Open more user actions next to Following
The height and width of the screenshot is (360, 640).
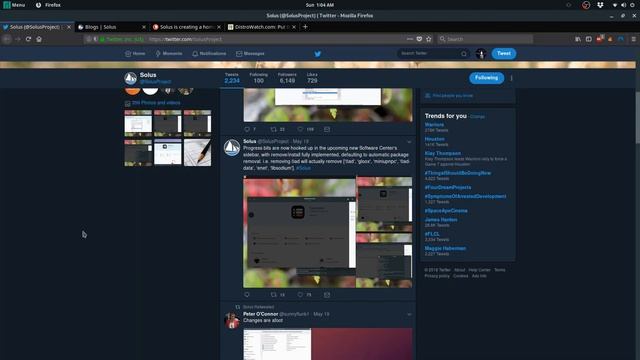[x=511, y=78]
